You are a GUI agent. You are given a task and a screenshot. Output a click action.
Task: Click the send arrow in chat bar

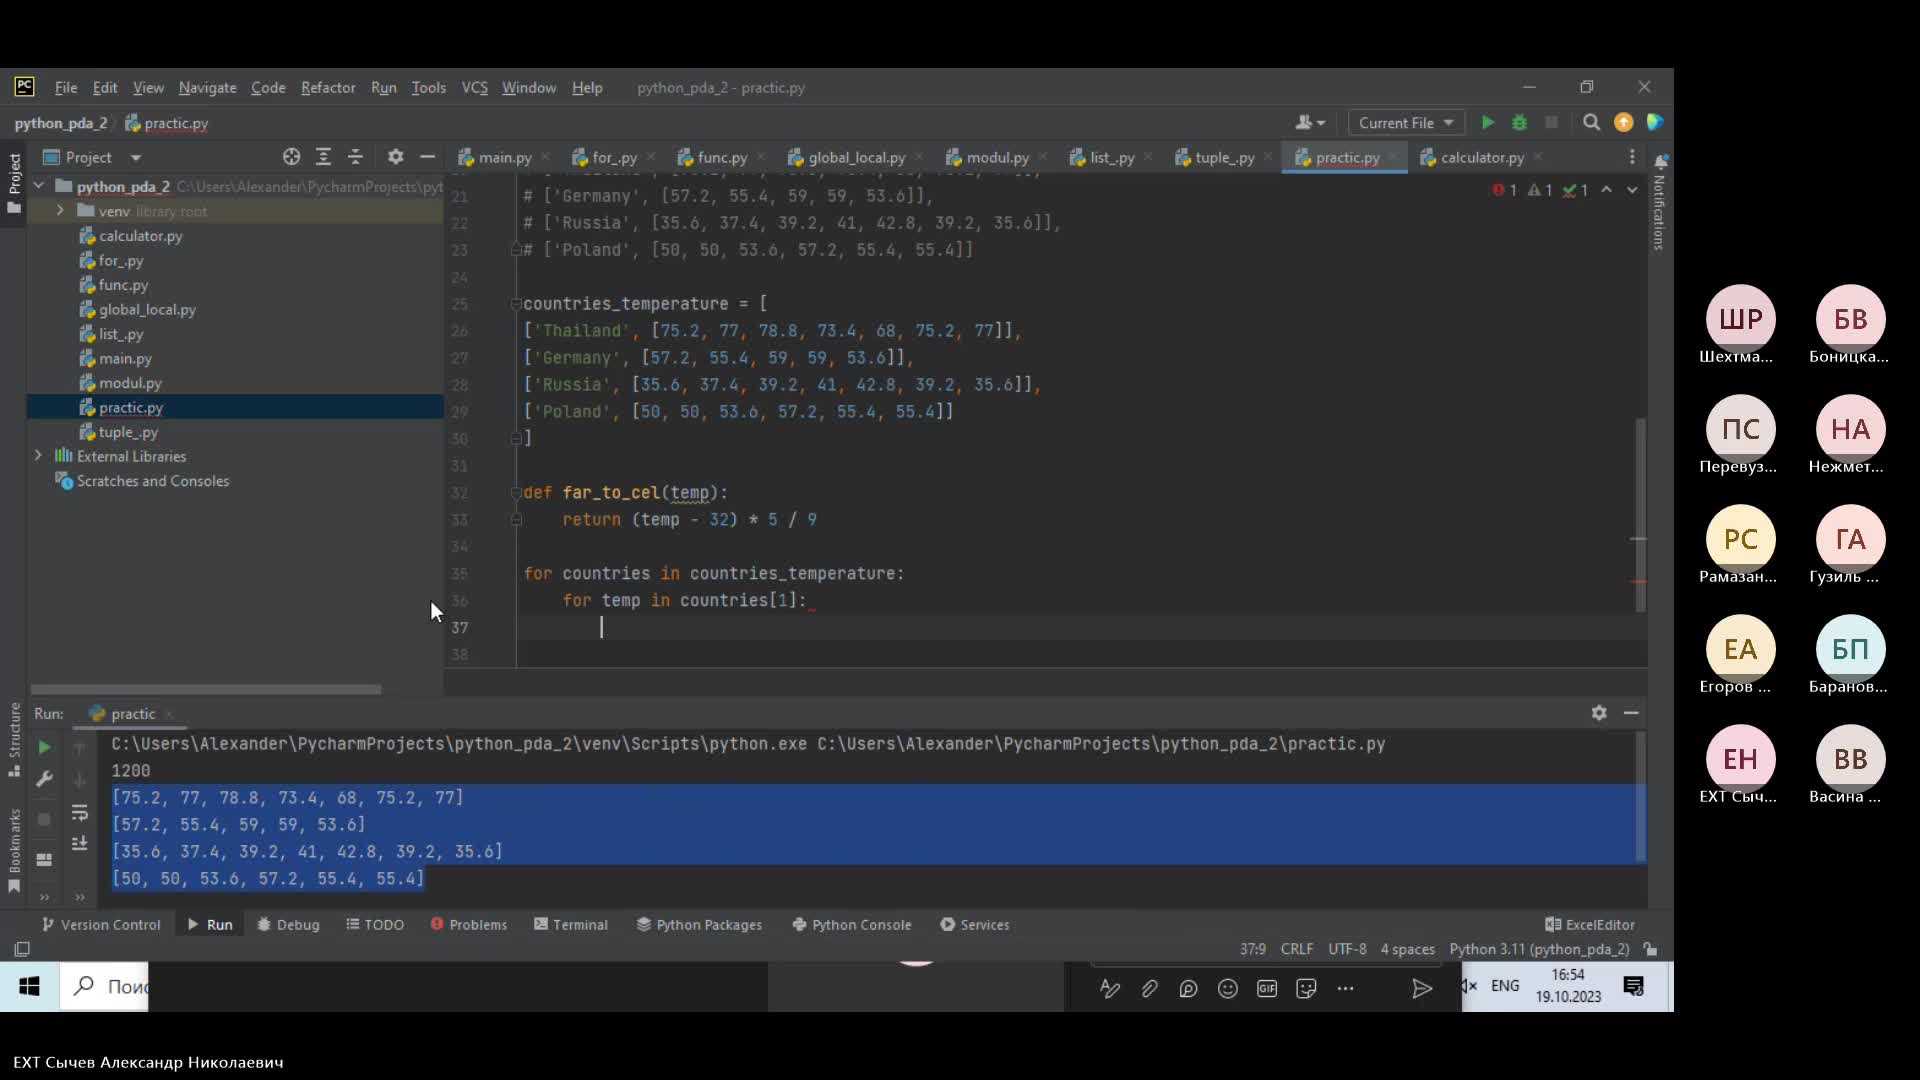pos(1421,989)
